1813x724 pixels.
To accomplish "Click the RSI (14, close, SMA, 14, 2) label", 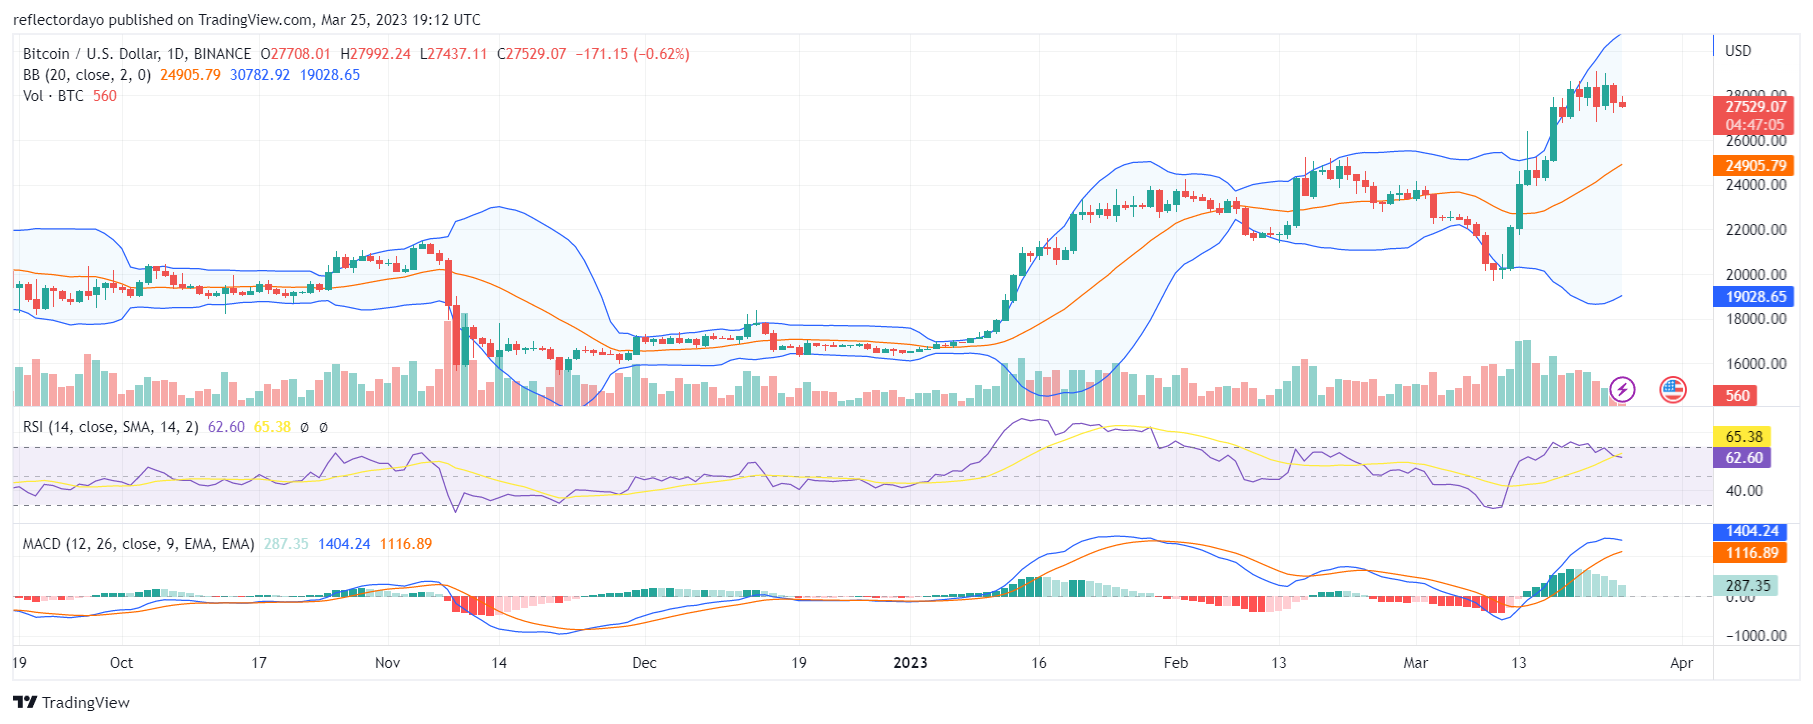I will tap(110, 427).
